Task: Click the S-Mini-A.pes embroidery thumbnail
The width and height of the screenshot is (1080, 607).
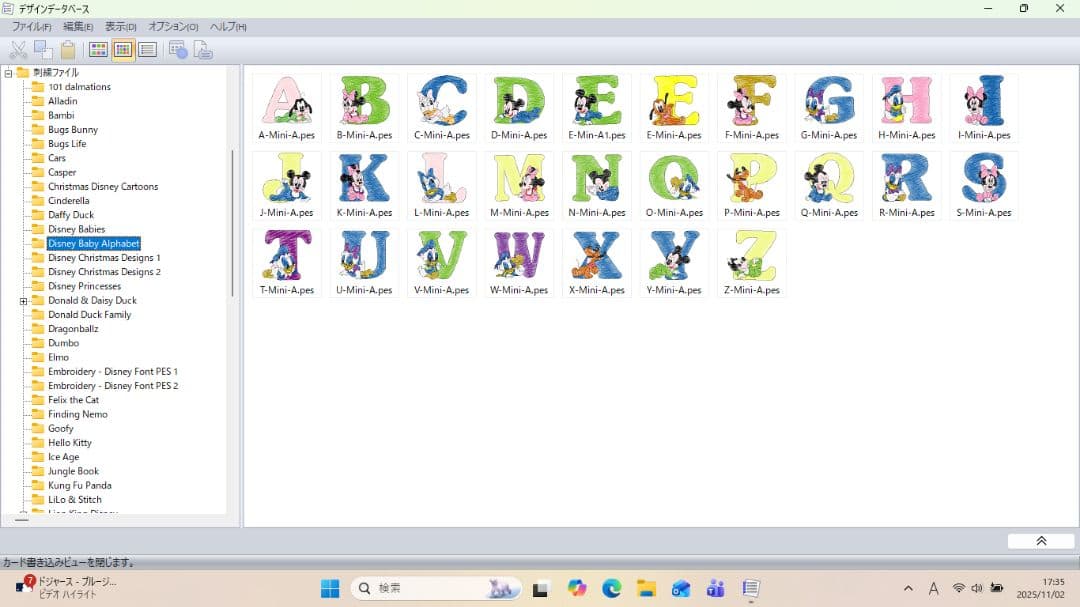Action: click(x=983, y=185)
